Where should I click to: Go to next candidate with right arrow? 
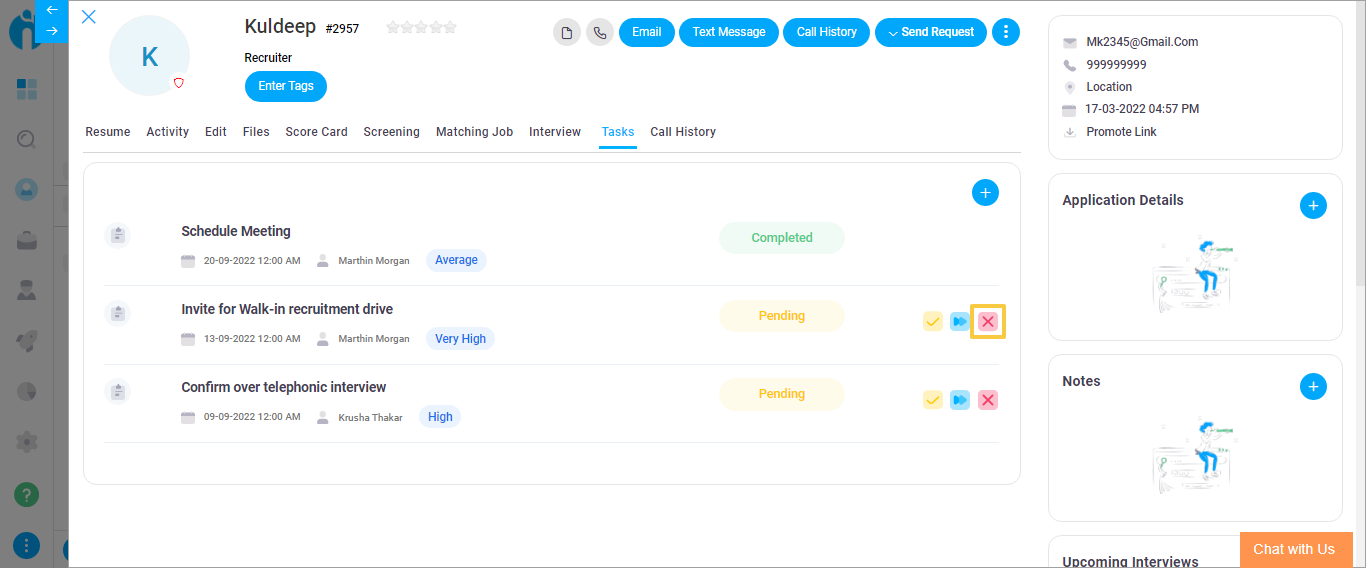coord(52,31)
